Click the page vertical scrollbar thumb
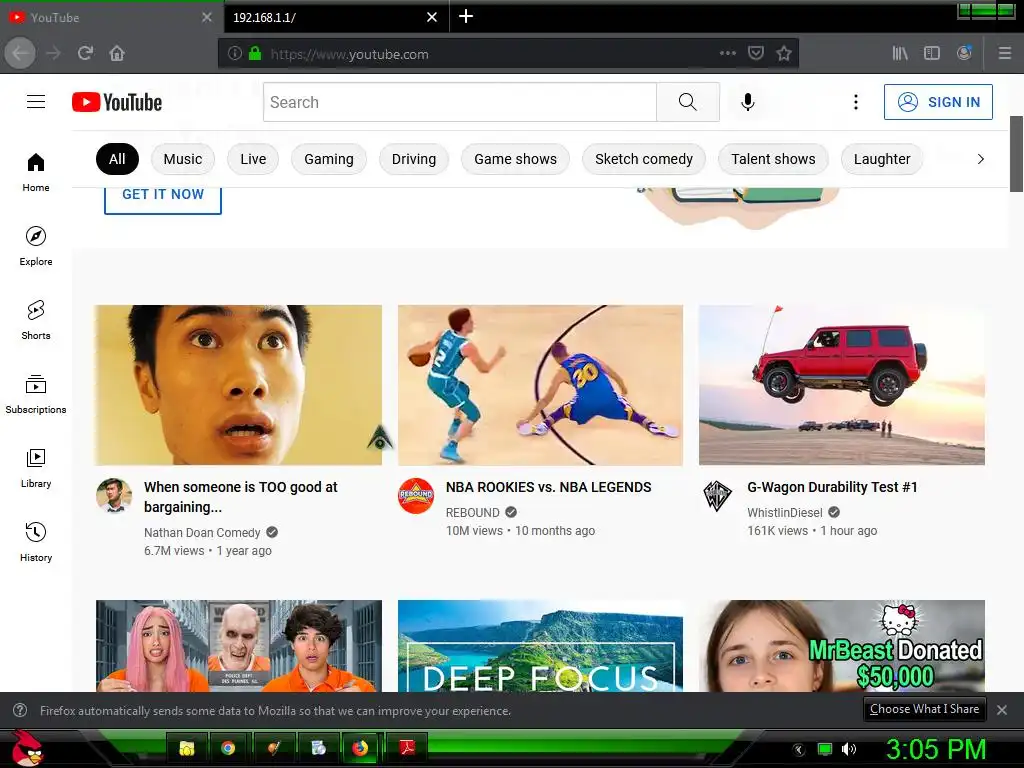Screen dimensions: 1024x768 (x=1016, y=154)
